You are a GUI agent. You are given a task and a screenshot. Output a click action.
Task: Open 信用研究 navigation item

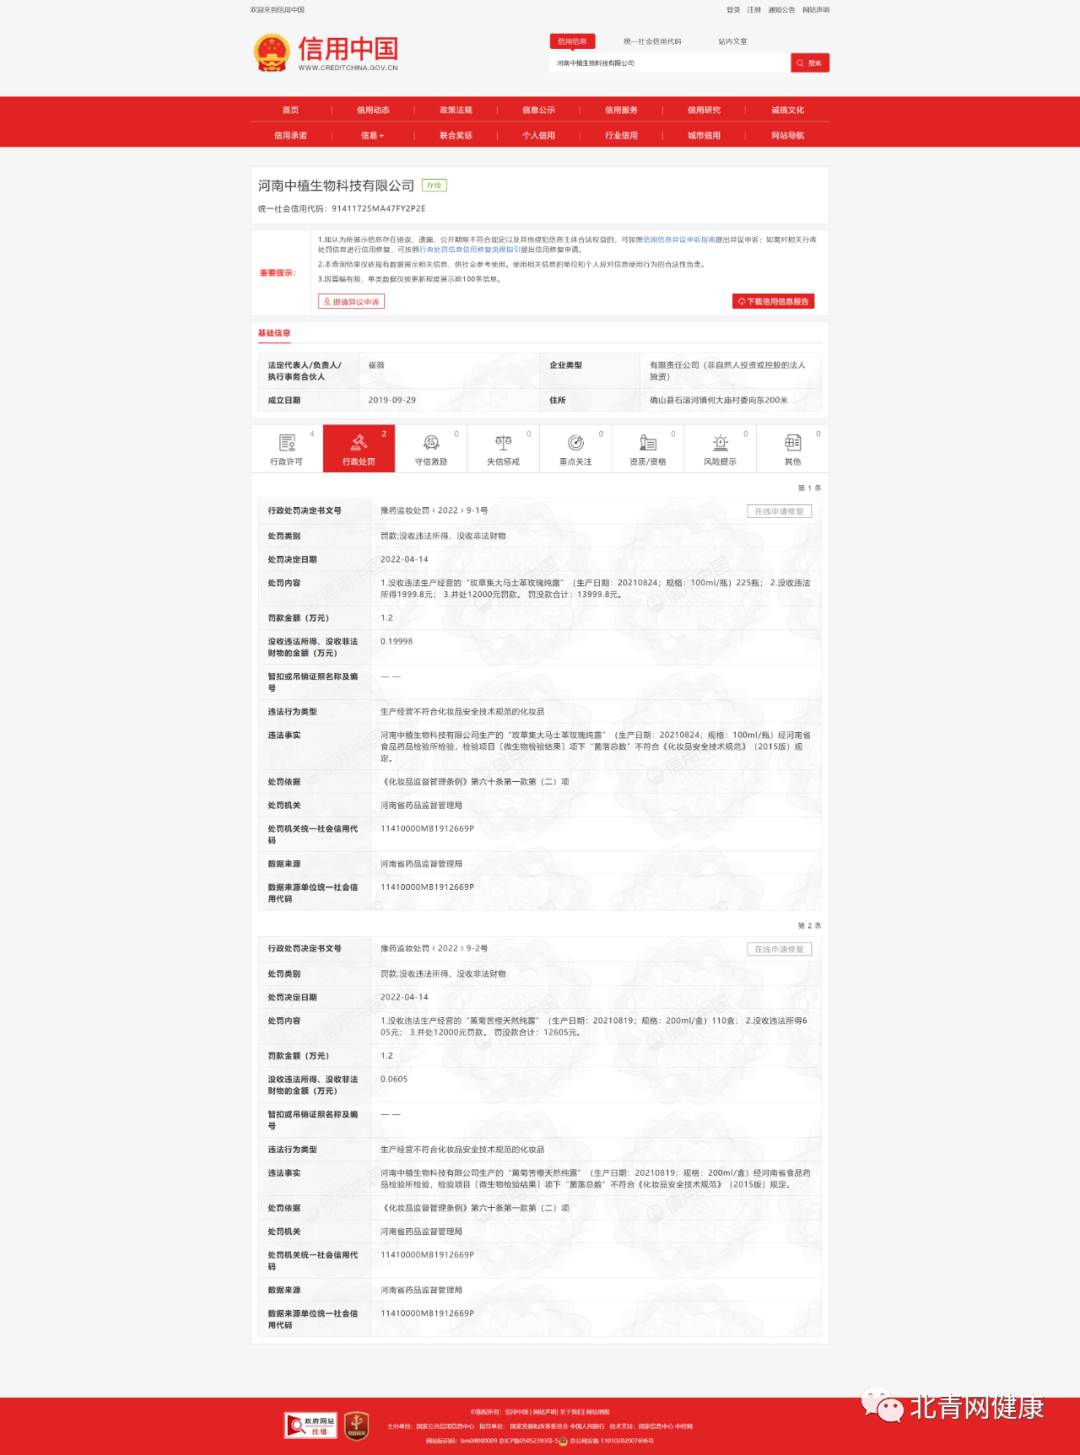(x=704, y=110)
